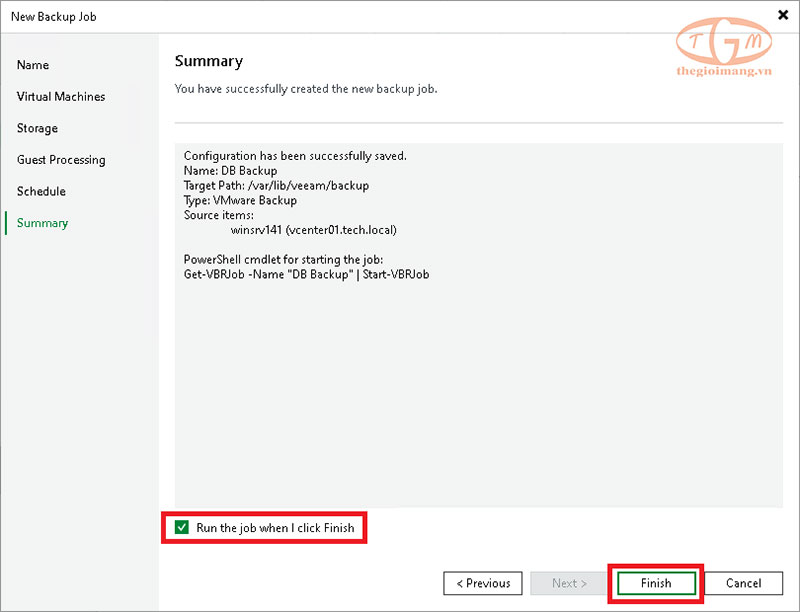Cancel the New Backup Job wizard
800x612 pixels.
tap(743, 583)
